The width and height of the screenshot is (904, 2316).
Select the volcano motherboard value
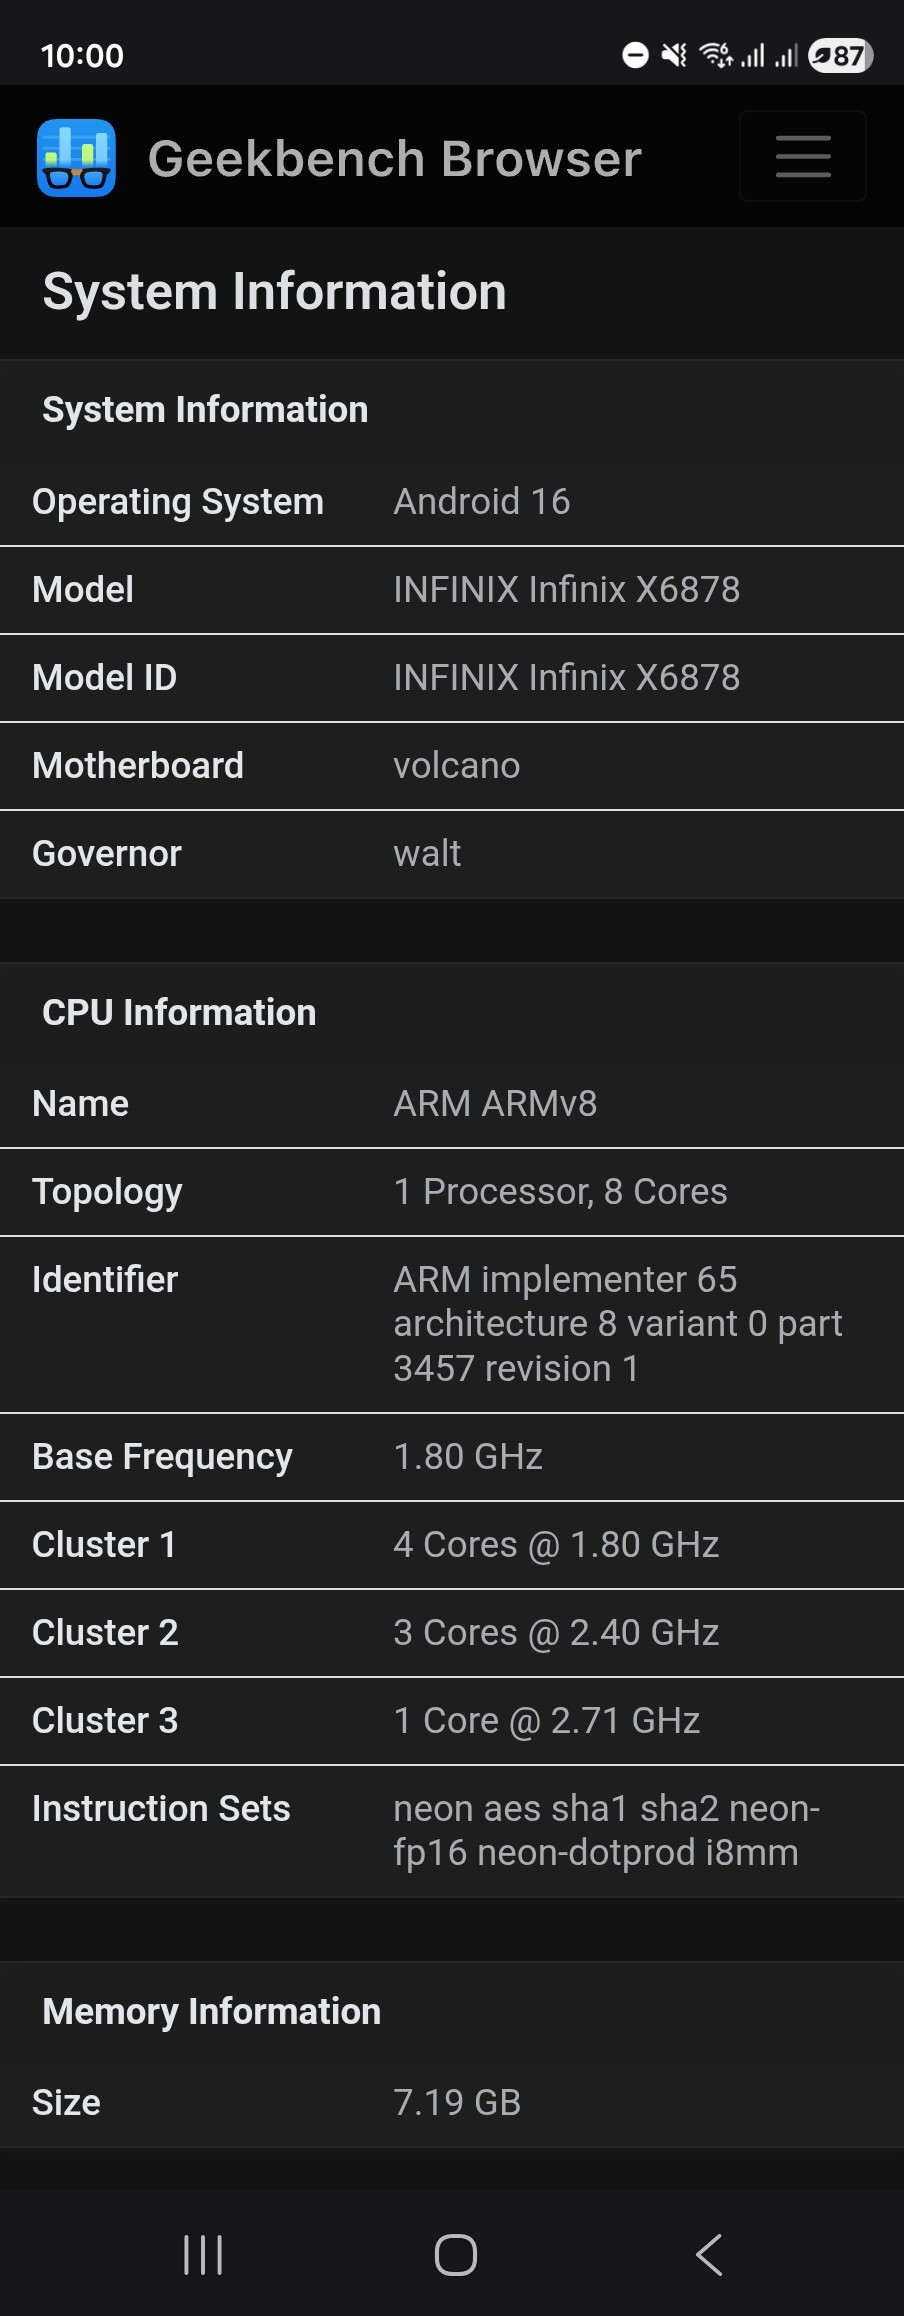pyautogui.click(x=456, y=766)
